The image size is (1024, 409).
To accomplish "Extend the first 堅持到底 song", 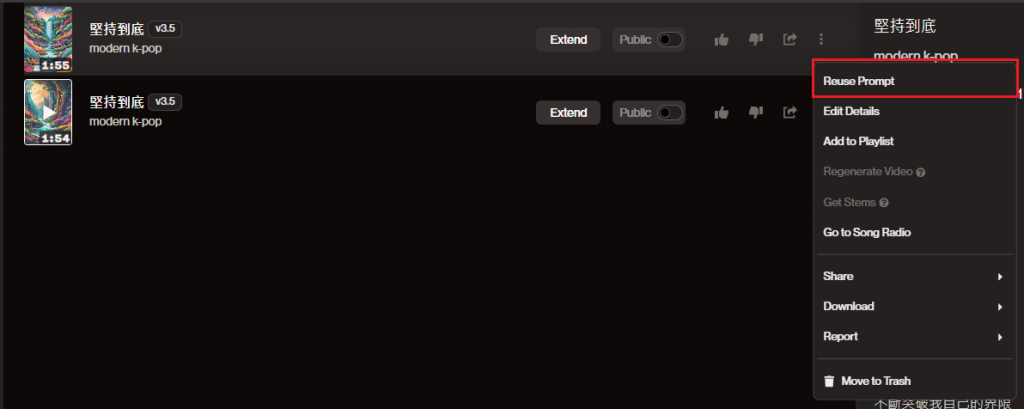I will (x=568, y=40).
